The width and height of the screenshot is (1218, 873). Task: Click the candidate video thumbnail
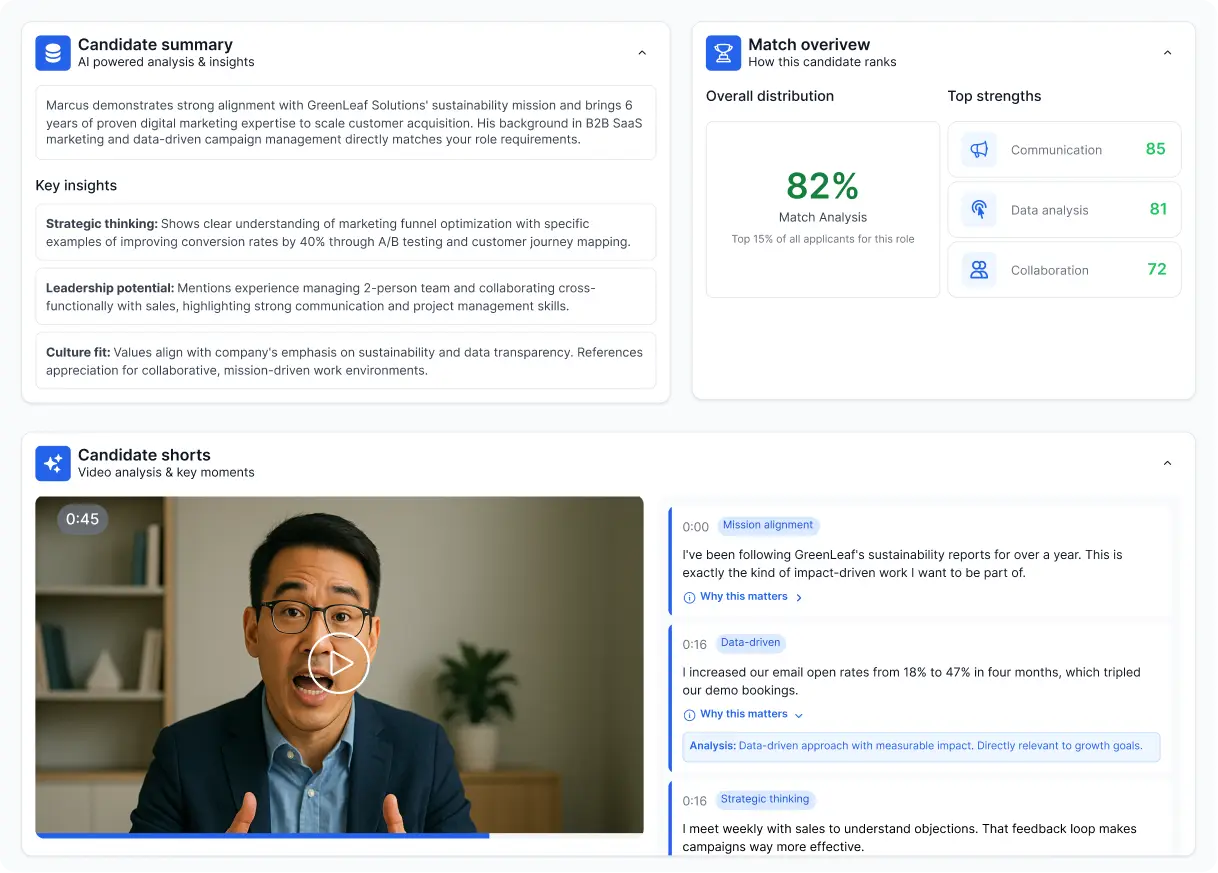[x=339, y=665]
